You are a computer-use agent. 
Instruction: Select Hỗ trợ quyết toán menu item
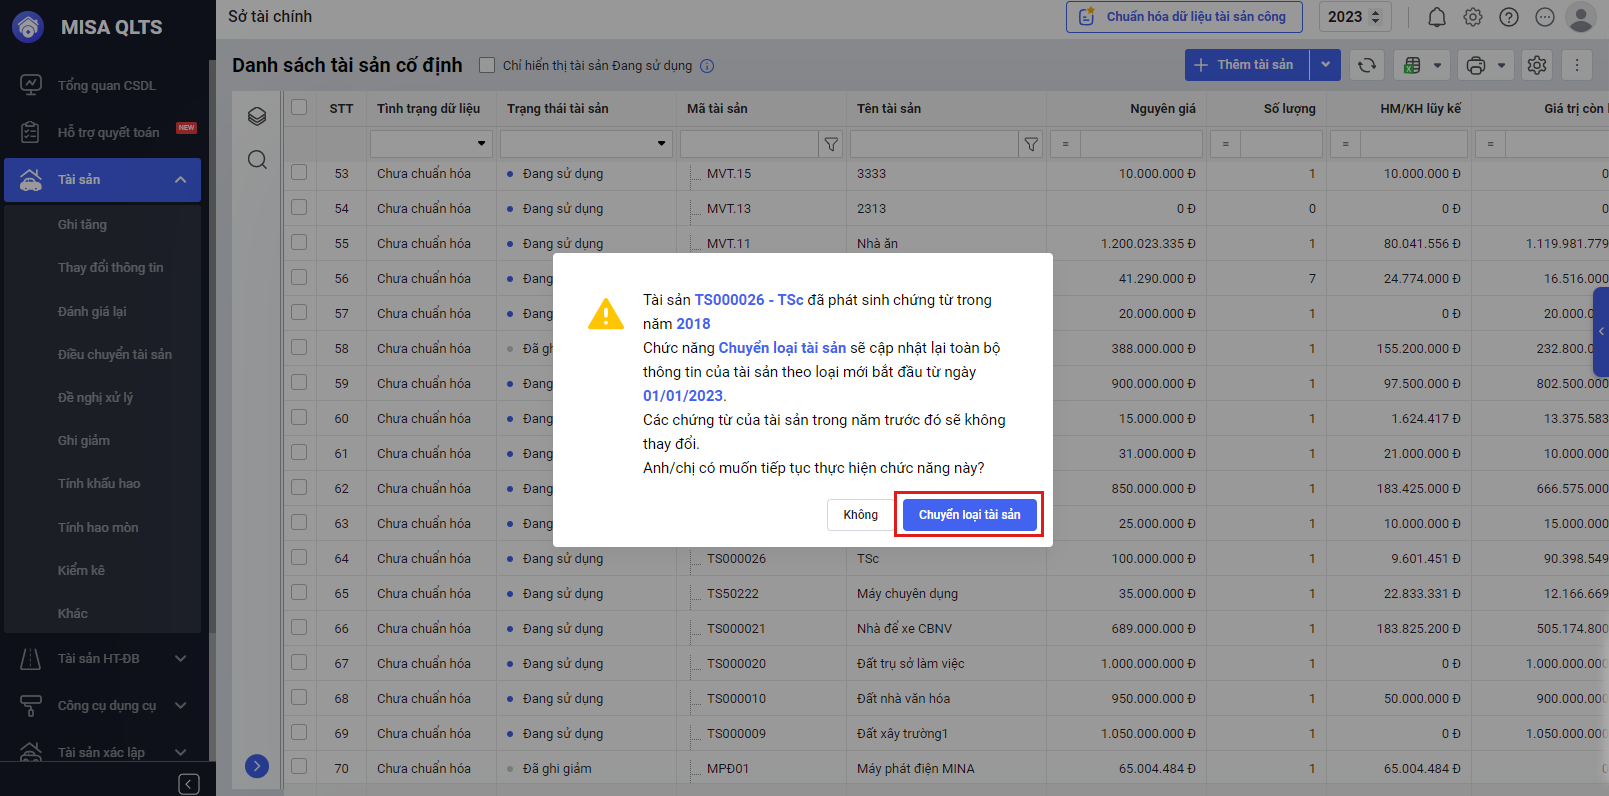point(108,132)
